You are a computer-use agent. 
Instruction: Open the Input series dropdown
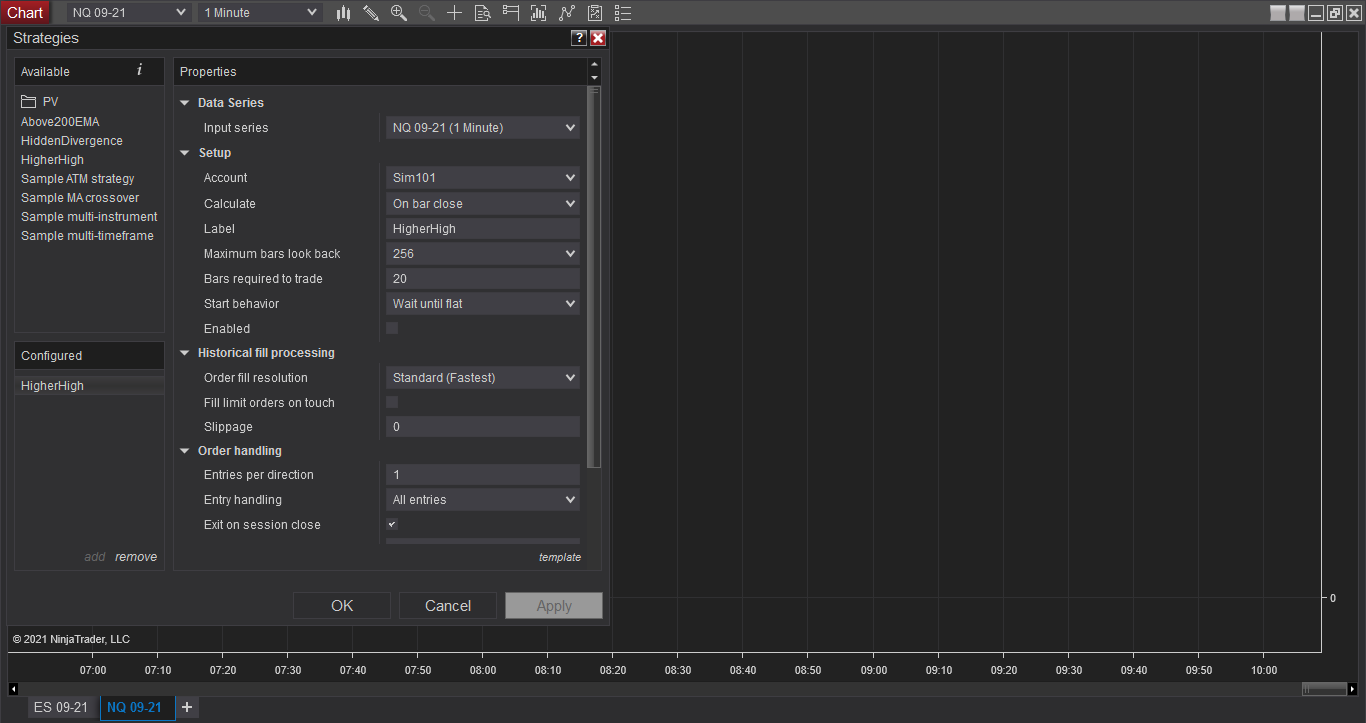pyautogui.click(x=483, y=128)
